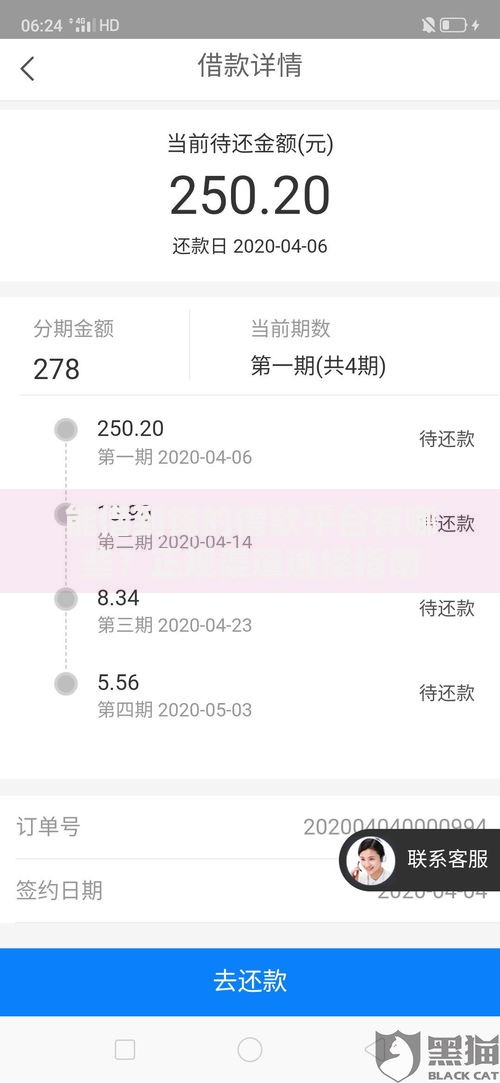Tap the muted notification bell icon

coord(428,26)
